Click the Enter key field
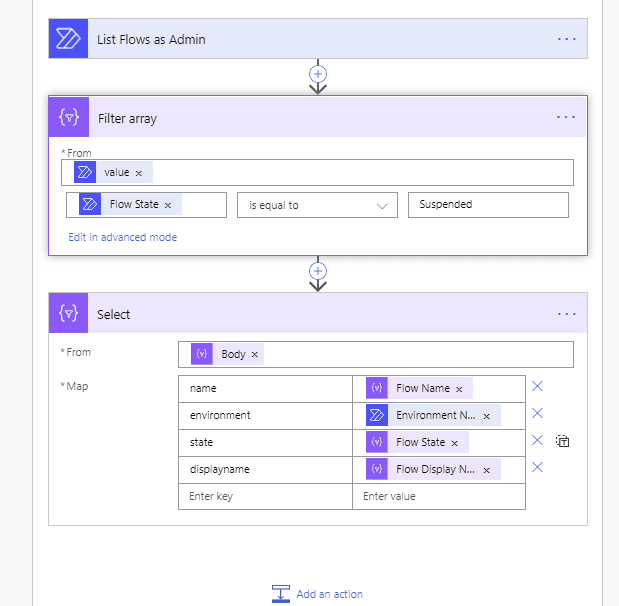 (x=265, y=496)
